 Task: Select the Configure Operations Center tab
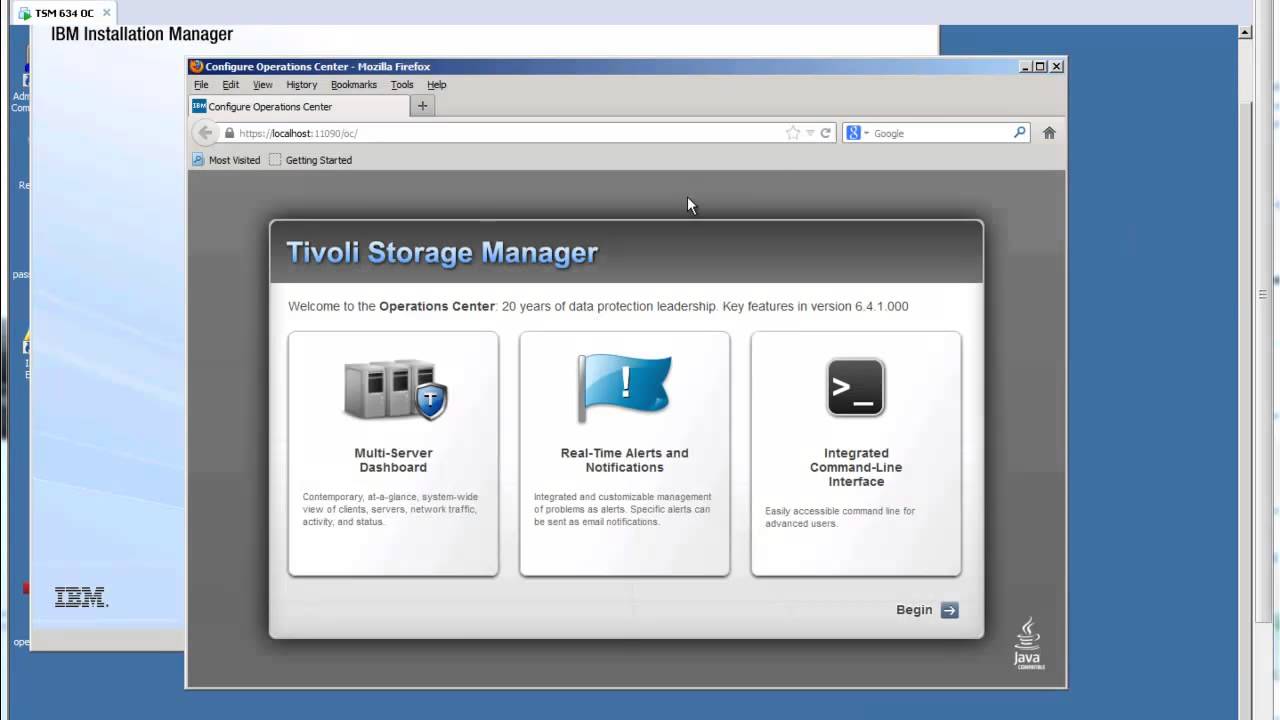pyautogui.click(x=298, y=106)
